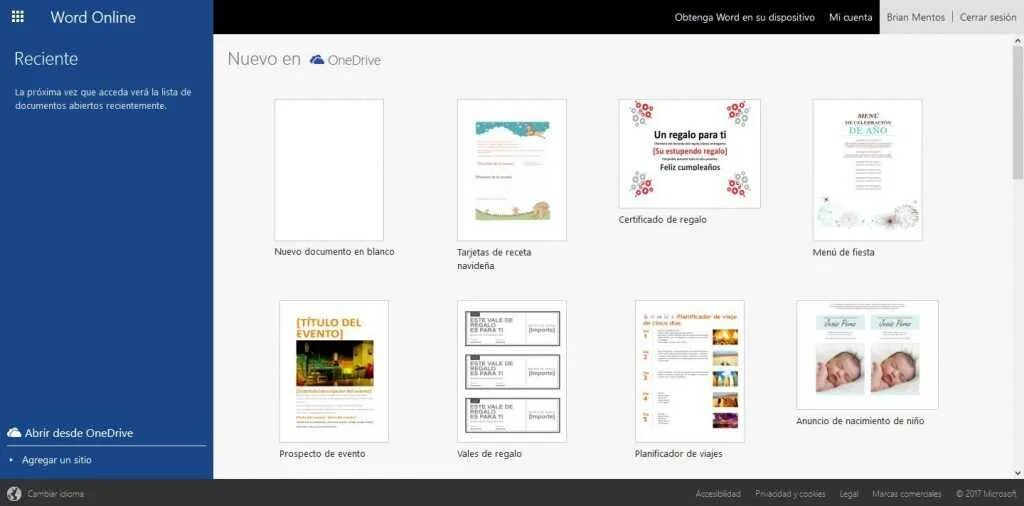Click the Reciente heading in sidebar

[x=46, y=59]
